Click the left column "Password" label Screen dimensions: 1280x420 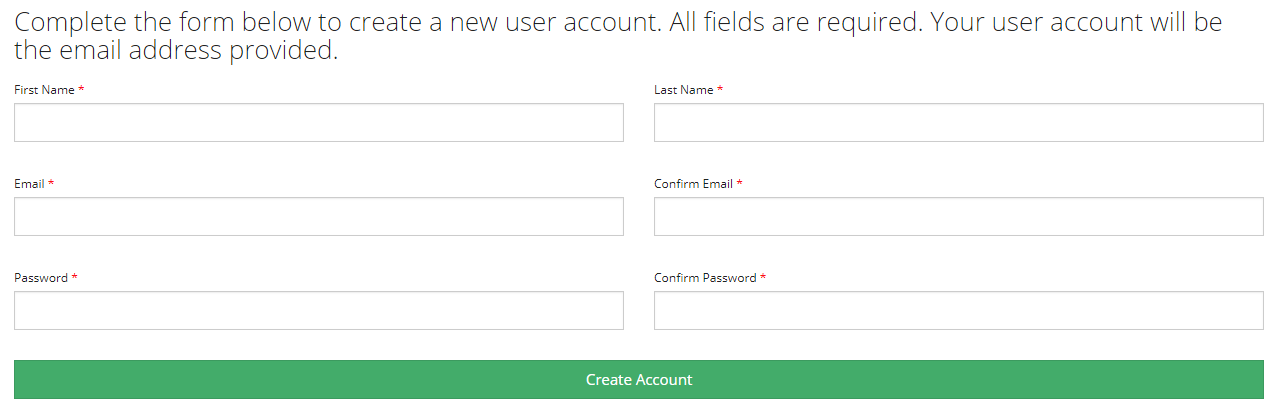point(40,278)
